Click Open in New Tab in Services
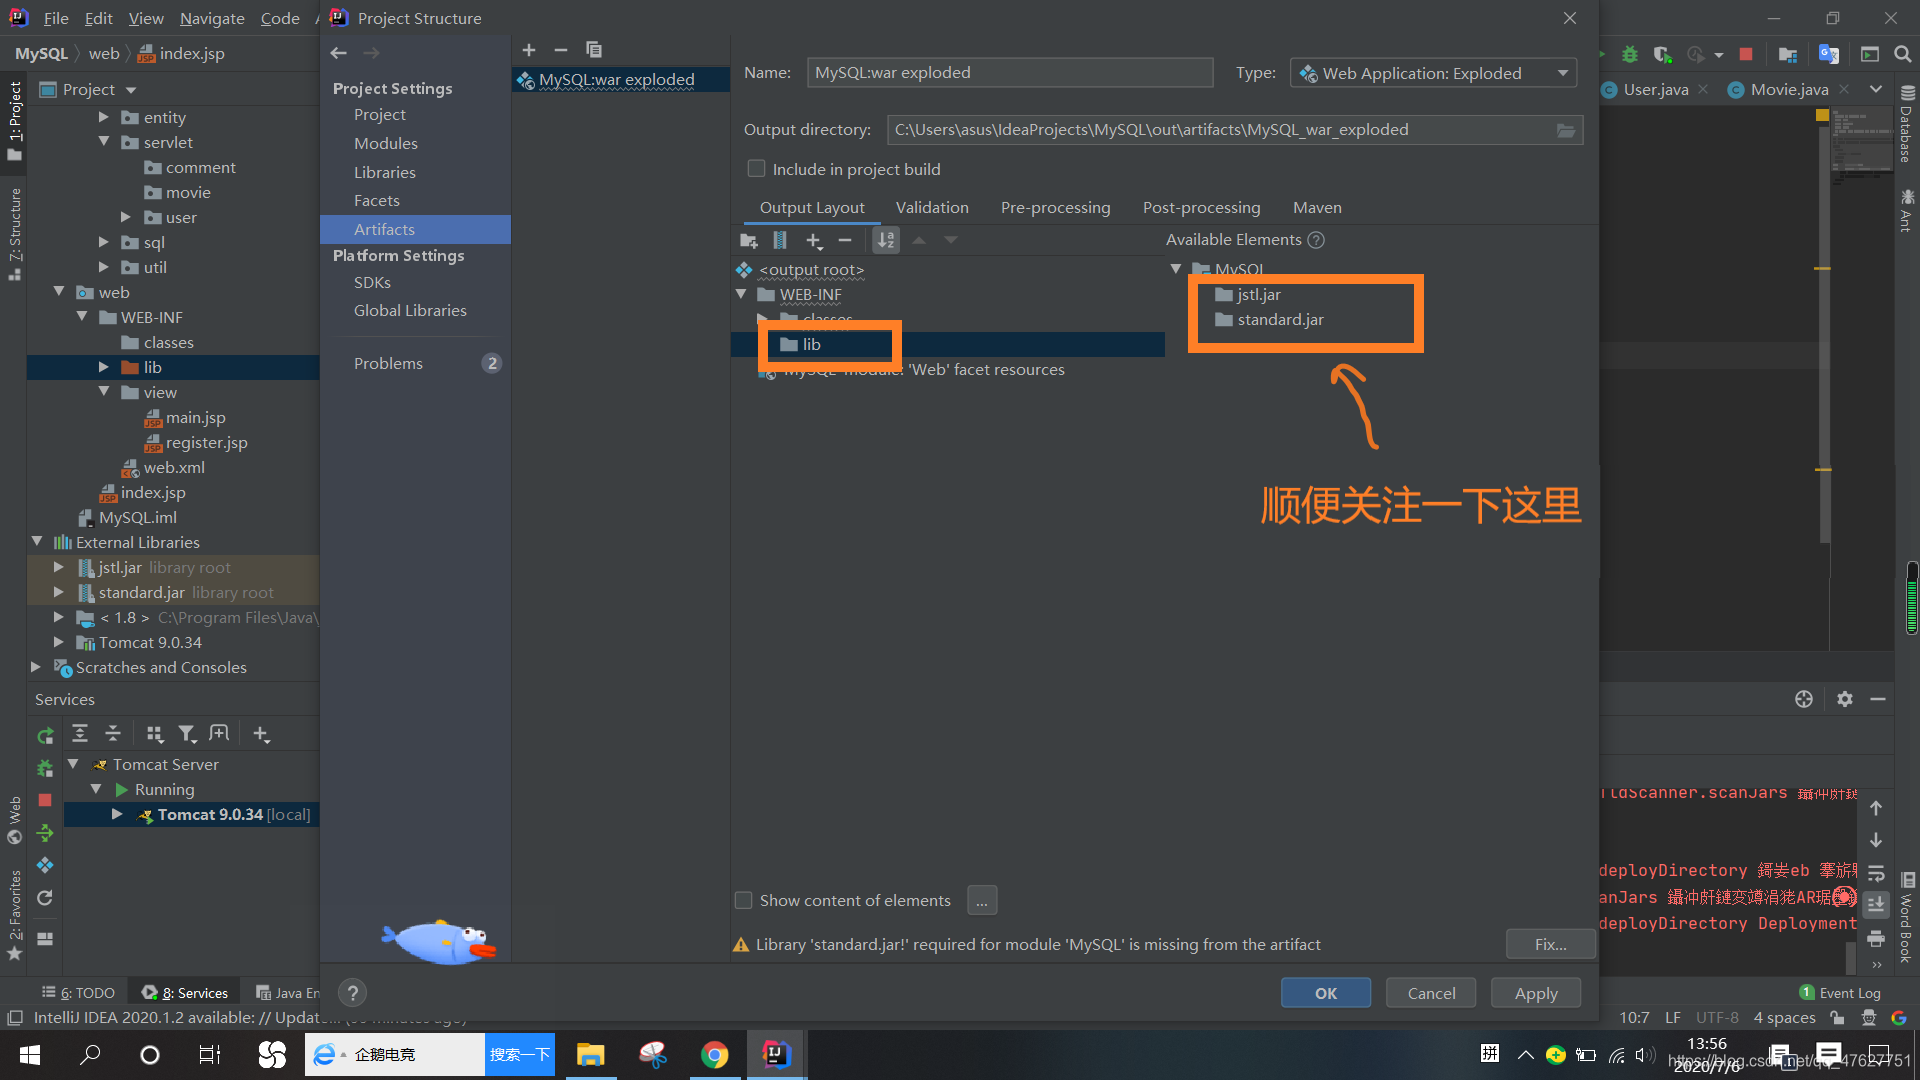The height and width of the screenshot is (1080, 1920). (x=219, y=734)
